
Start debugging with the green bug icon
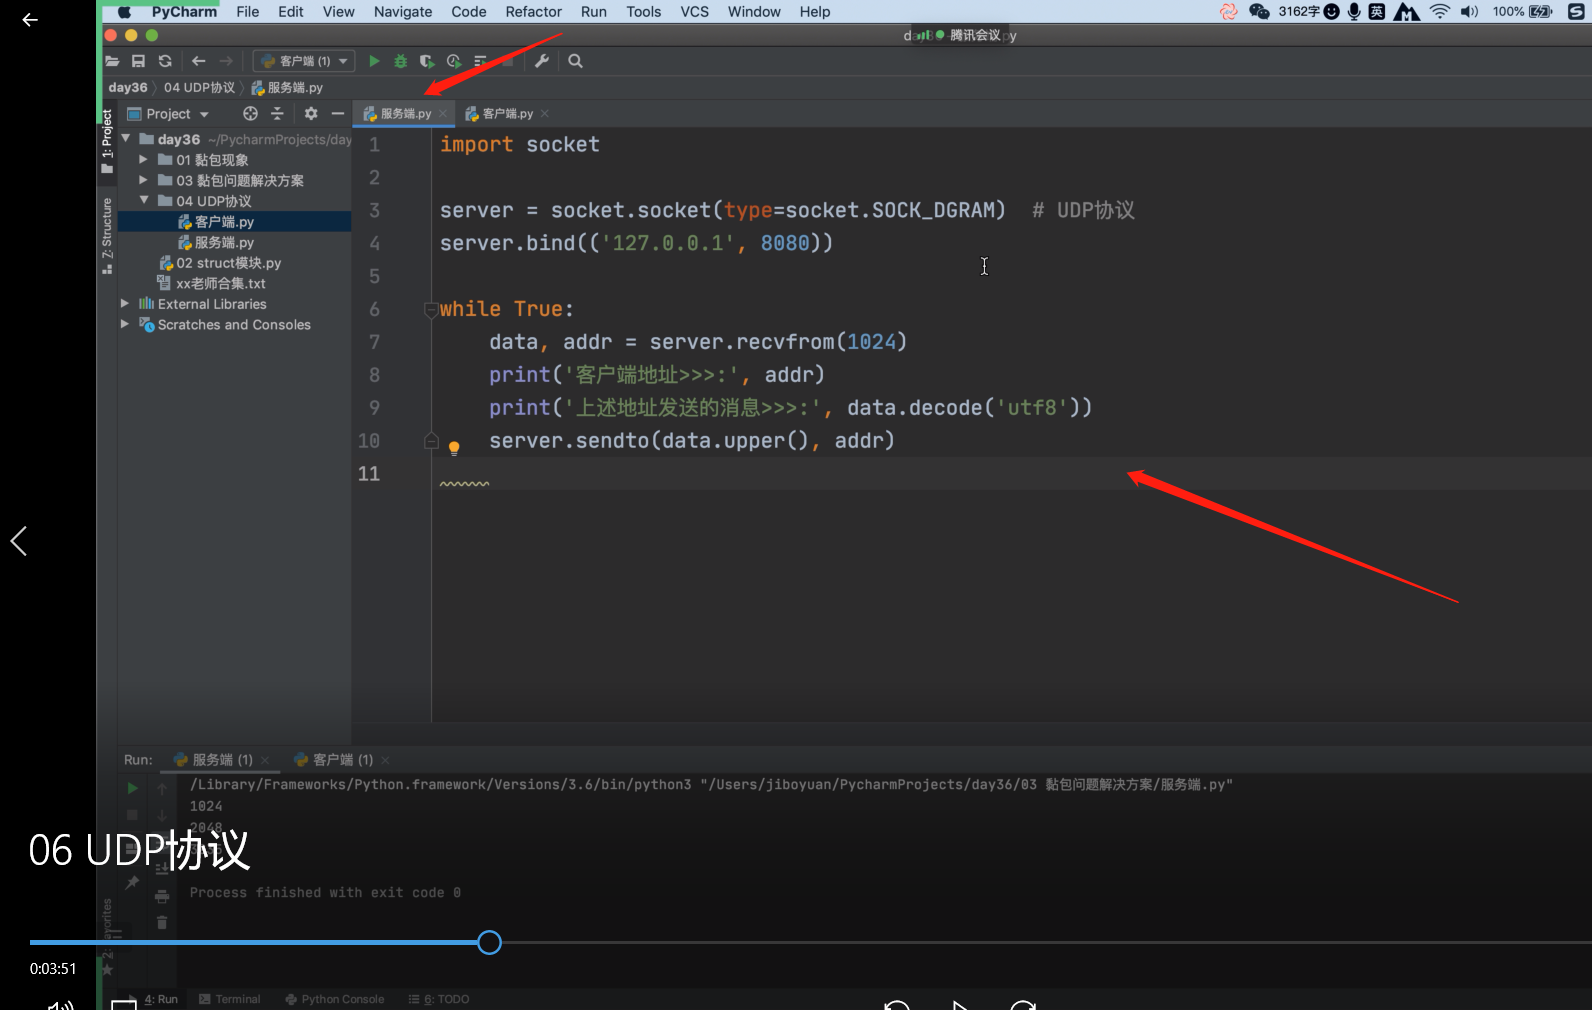[400, 61]
